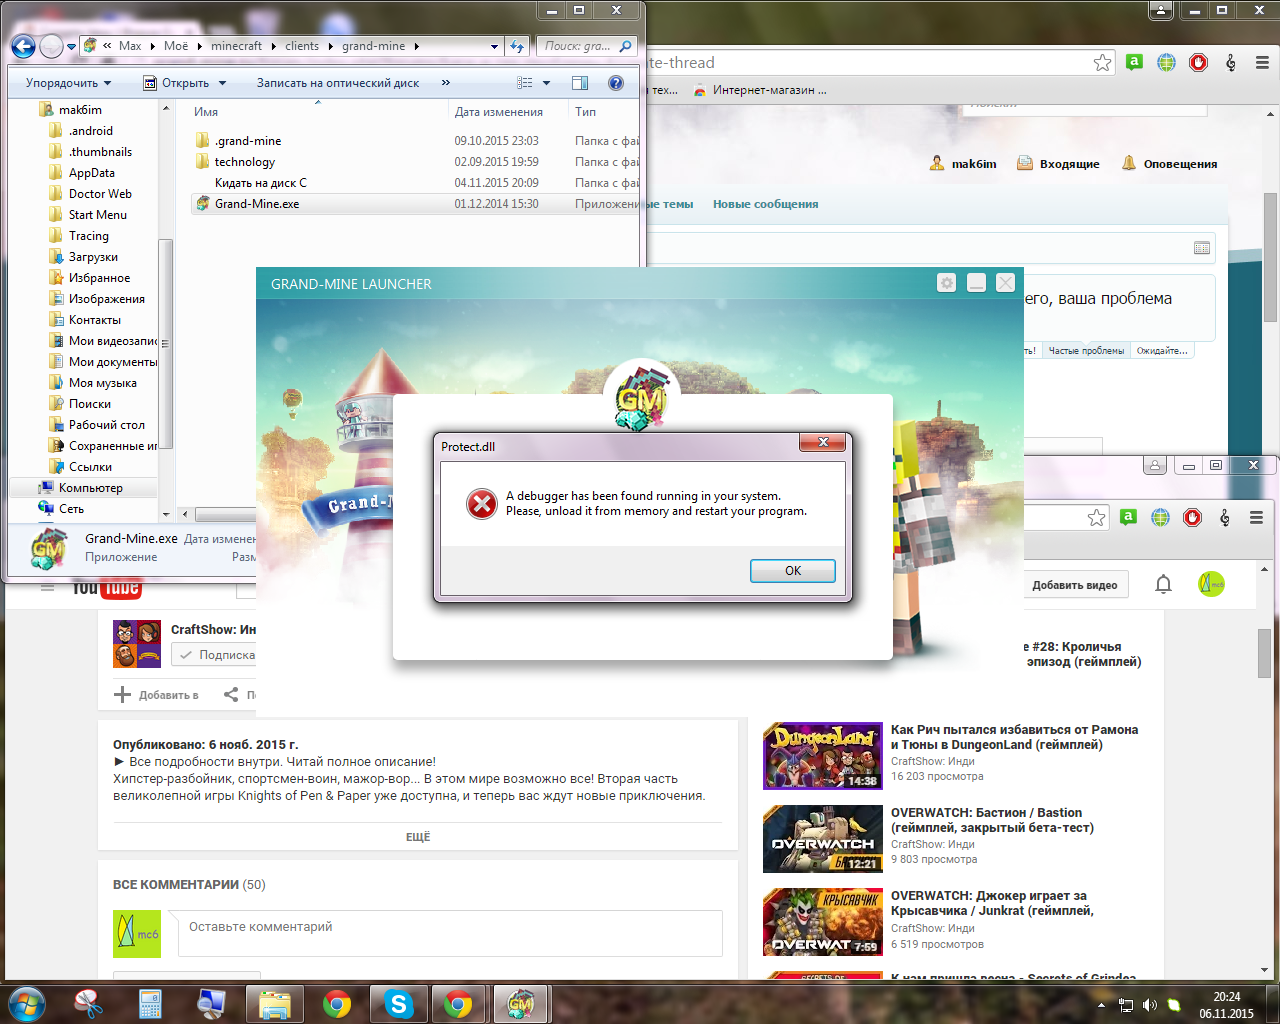
Task: Select Компьютер in the folder tree
Action: [90, 488]
